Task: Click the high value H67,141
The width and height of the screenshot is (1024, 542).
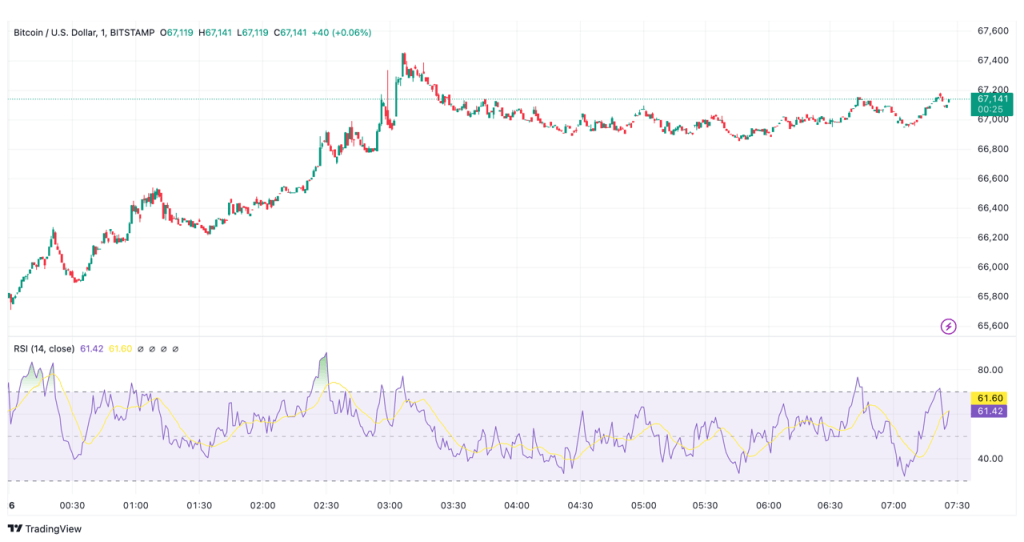Action: click(216, 32)
